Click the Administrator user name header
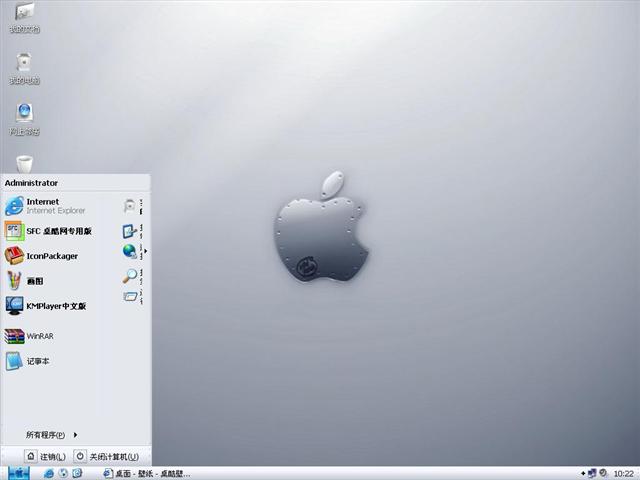Screen dimensions: 640x480 31,183
